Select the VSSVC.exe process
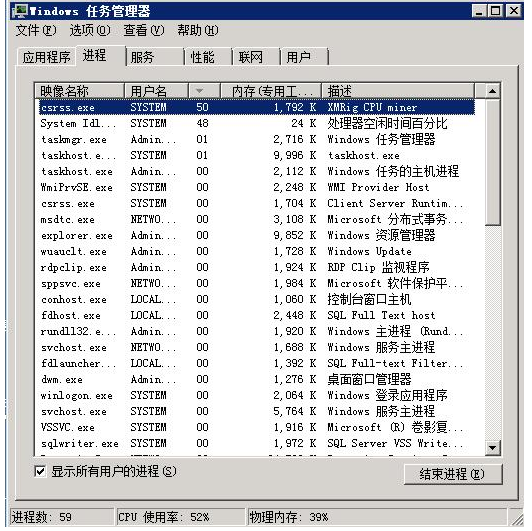 click(x=257, y=427)
